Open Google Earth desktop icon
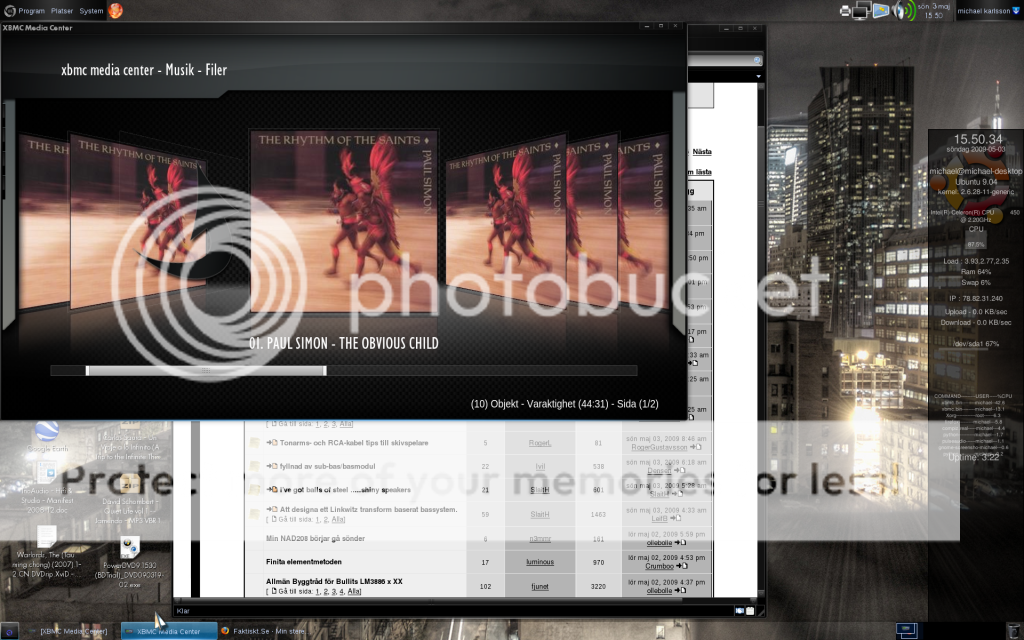 click(46, 433)
